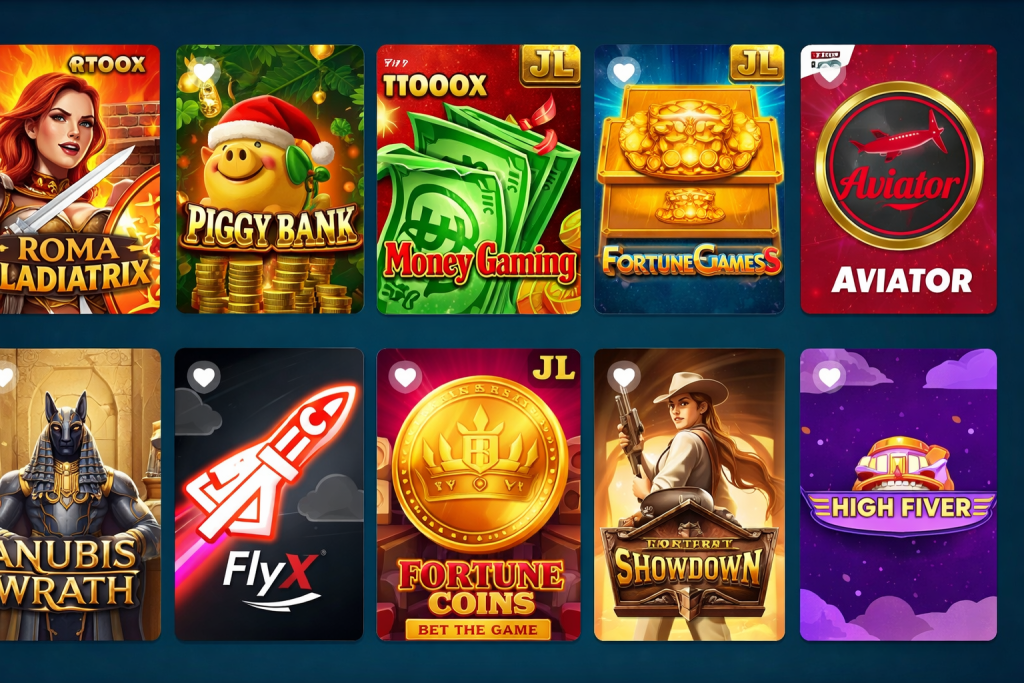Toggle the heart on Fortune Games card
Viewport: 1024px width, 683px height.
[624, 72]
